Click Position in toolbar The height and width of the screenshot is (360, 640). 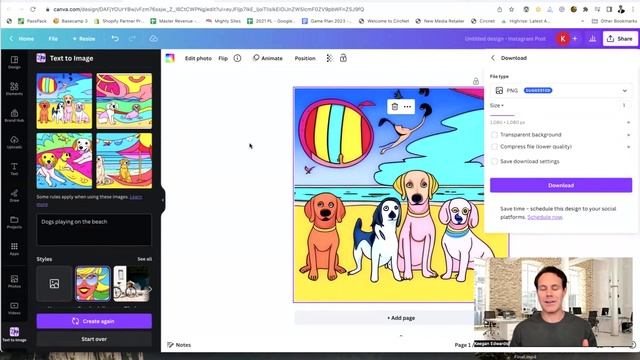[x=305, y=58]
